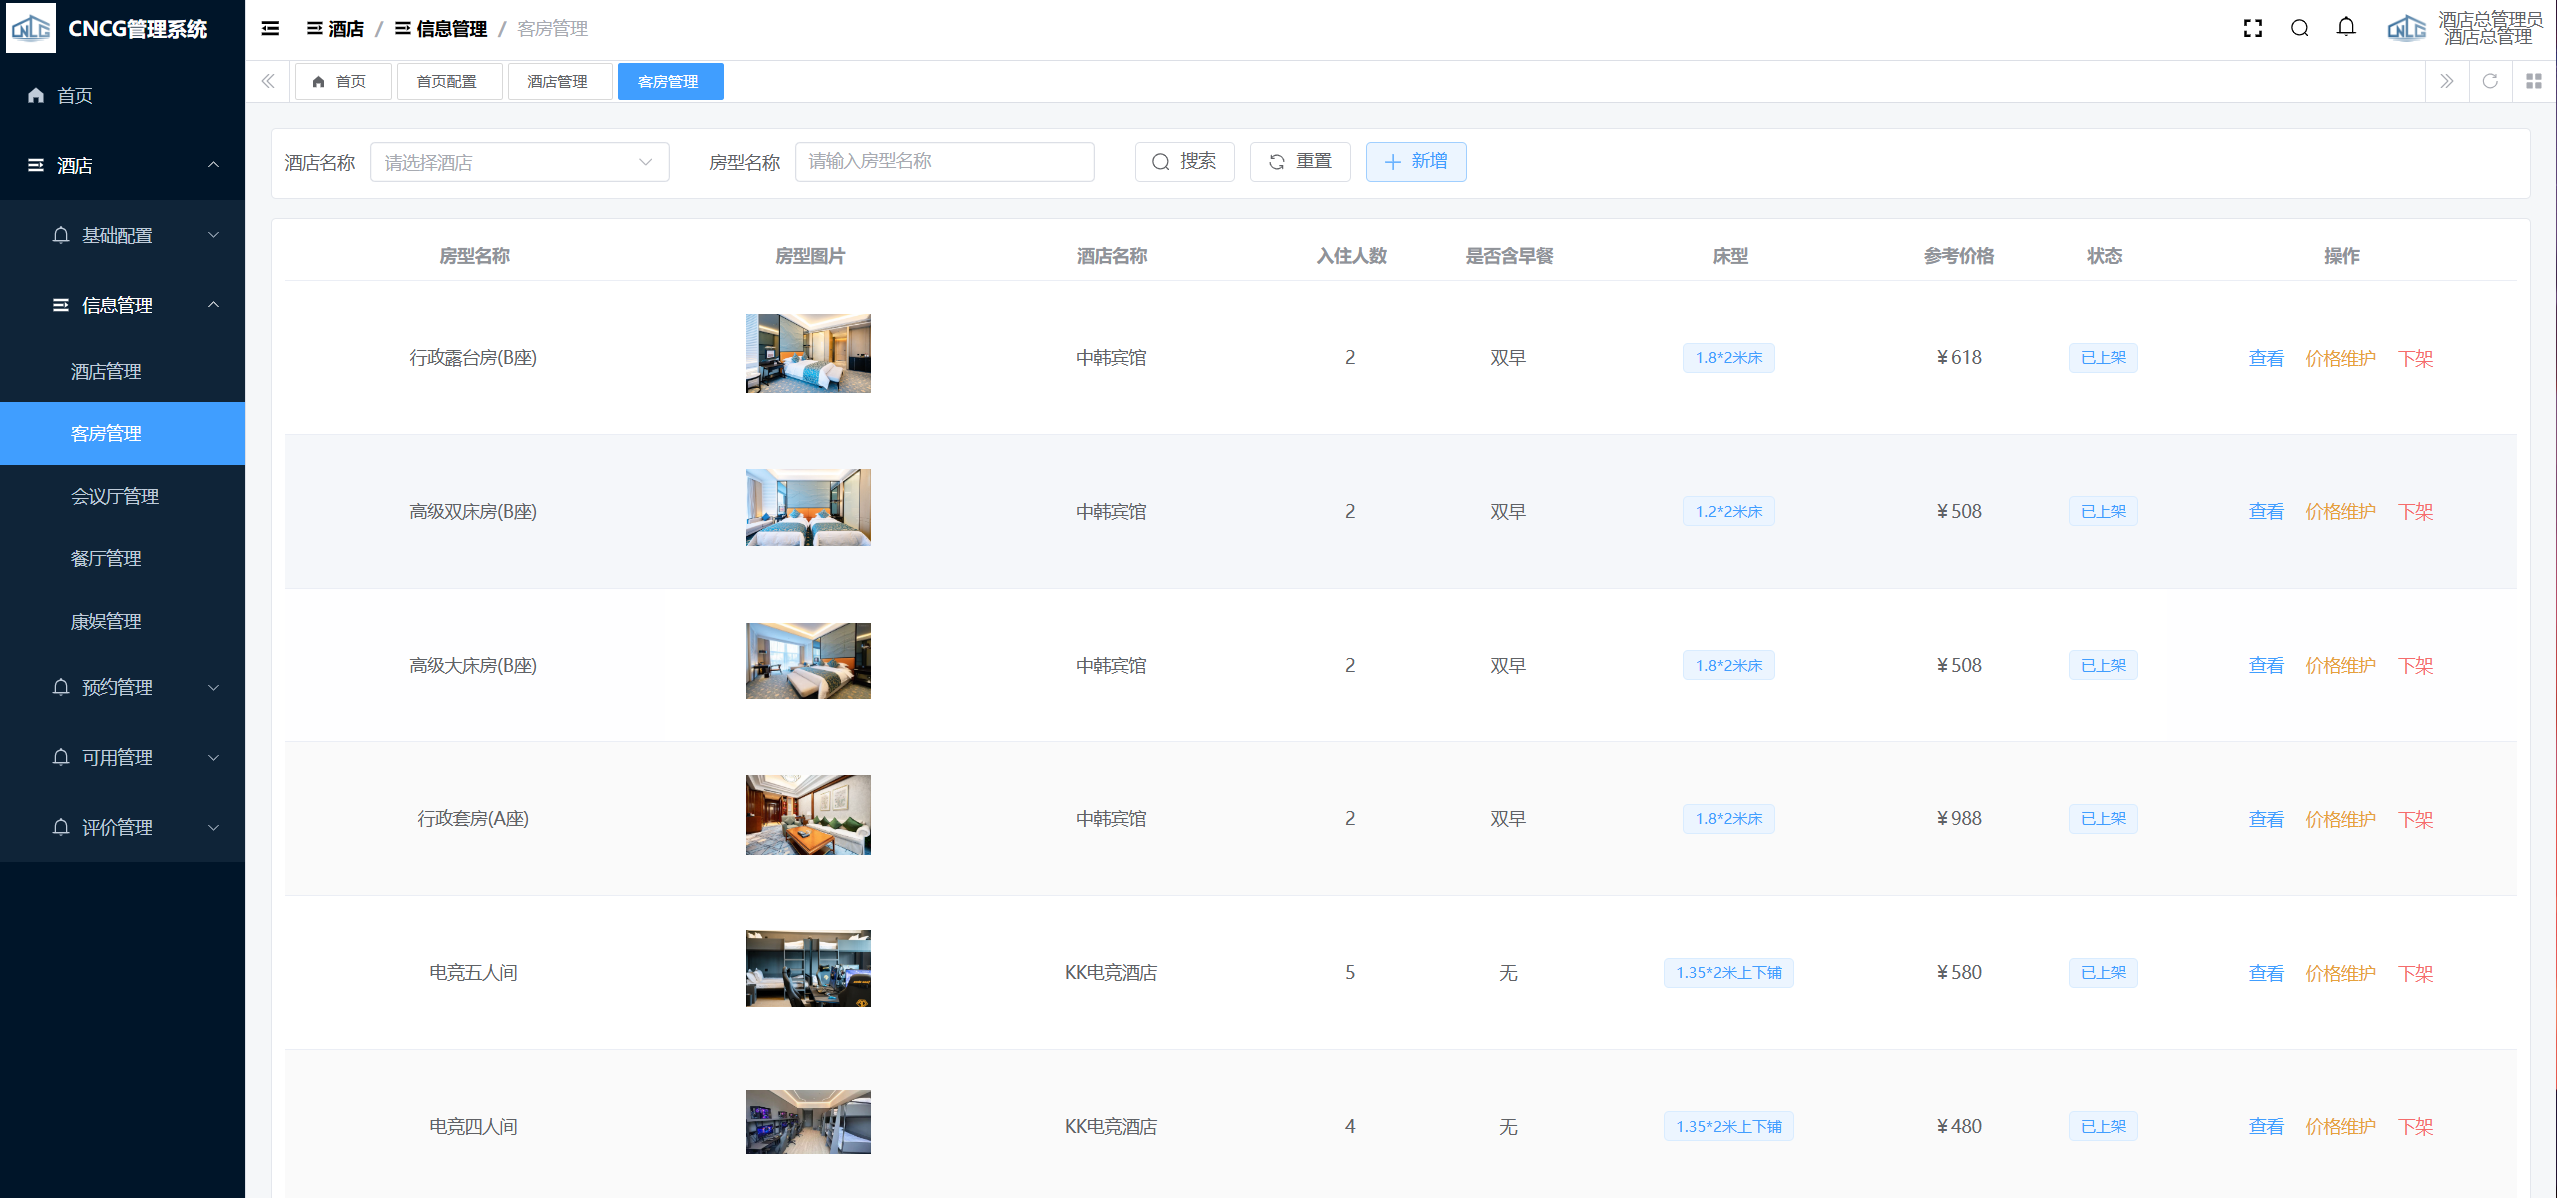
Task: Click the CNCG logo in sidebar
Action: pyautogui.click(x=31, y=28)
